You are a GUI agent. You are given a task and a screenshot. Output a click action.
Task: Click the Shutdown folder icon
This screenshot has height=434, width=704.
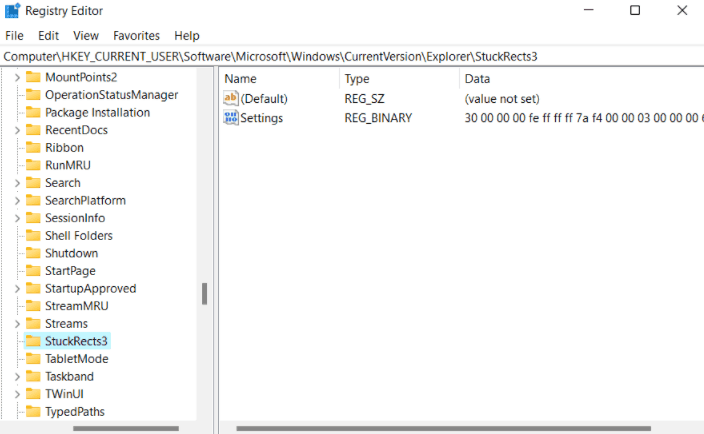click(x=33, y=253)
